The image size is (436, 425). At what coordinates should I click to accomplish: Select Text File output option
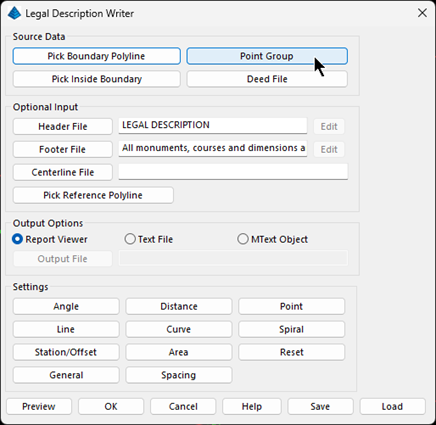pyautogui.click(x=149, y=239)
